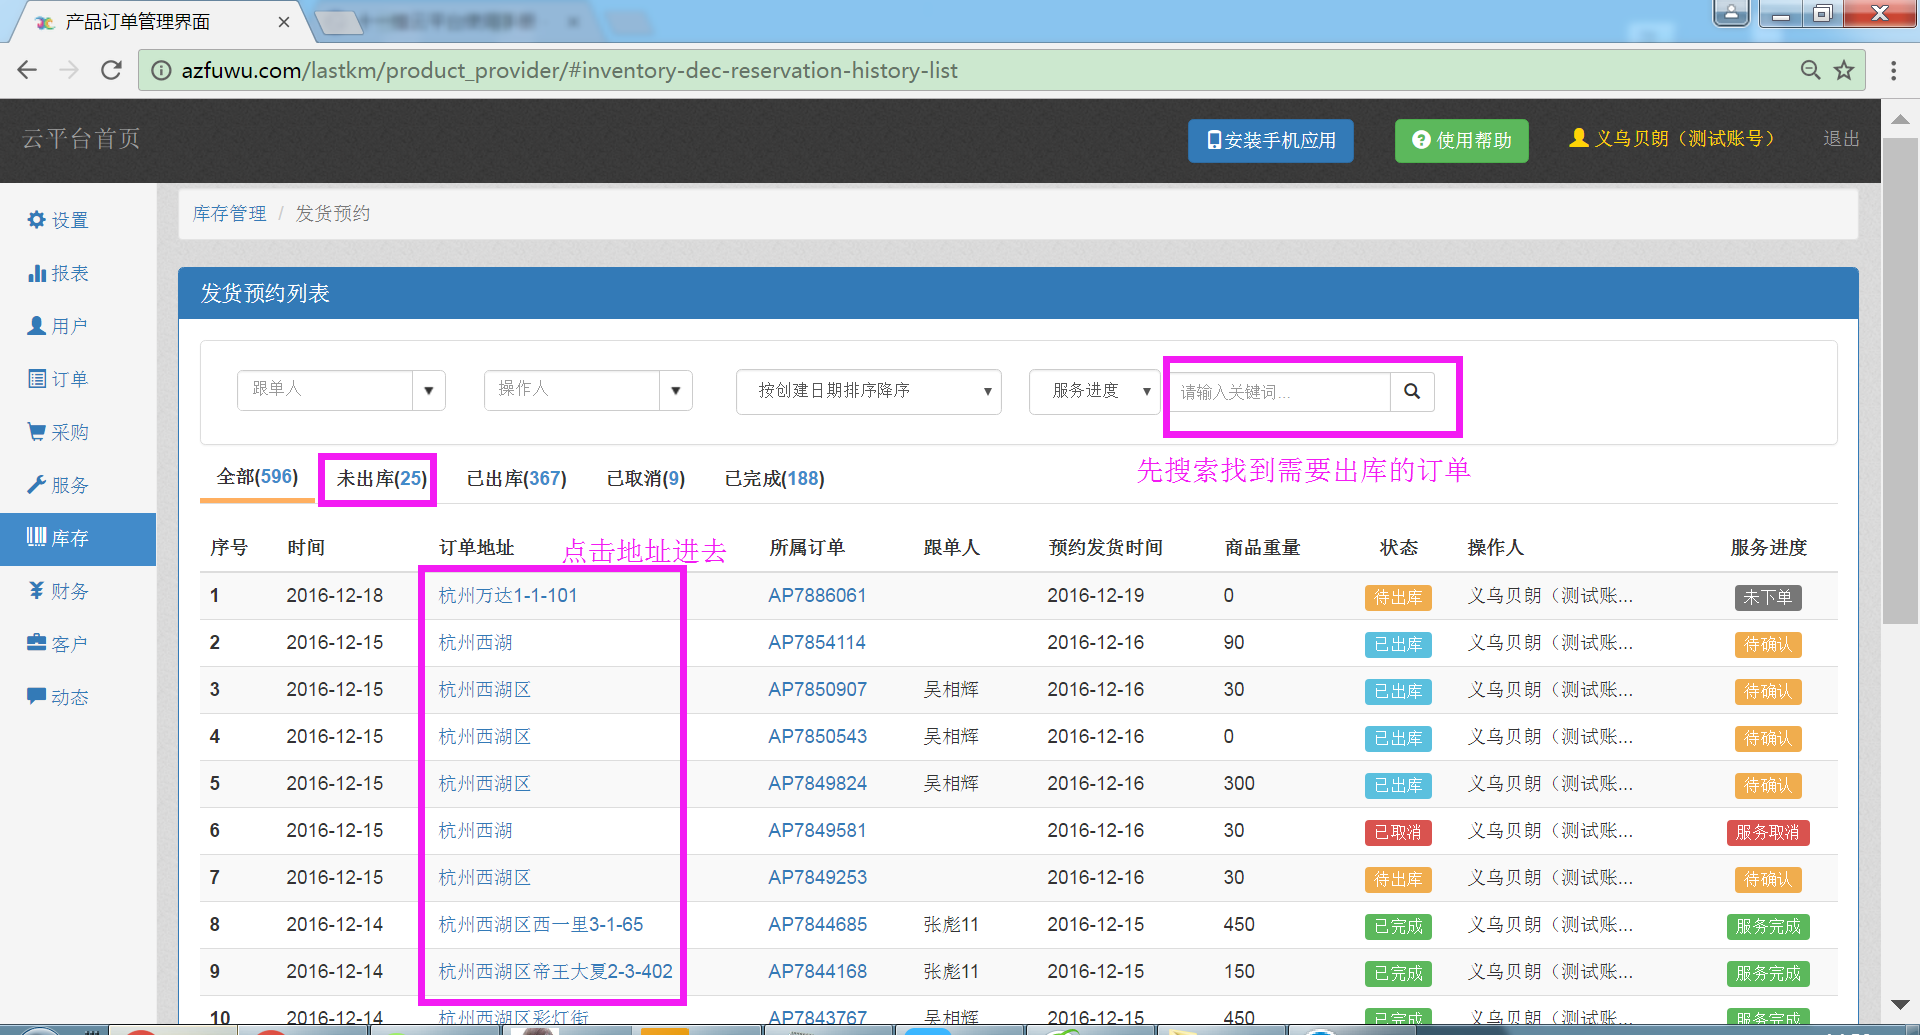Click 跟单人 combo box text field
Viewport: 1920px width, 1035px height.
click(x=325, y=390)
